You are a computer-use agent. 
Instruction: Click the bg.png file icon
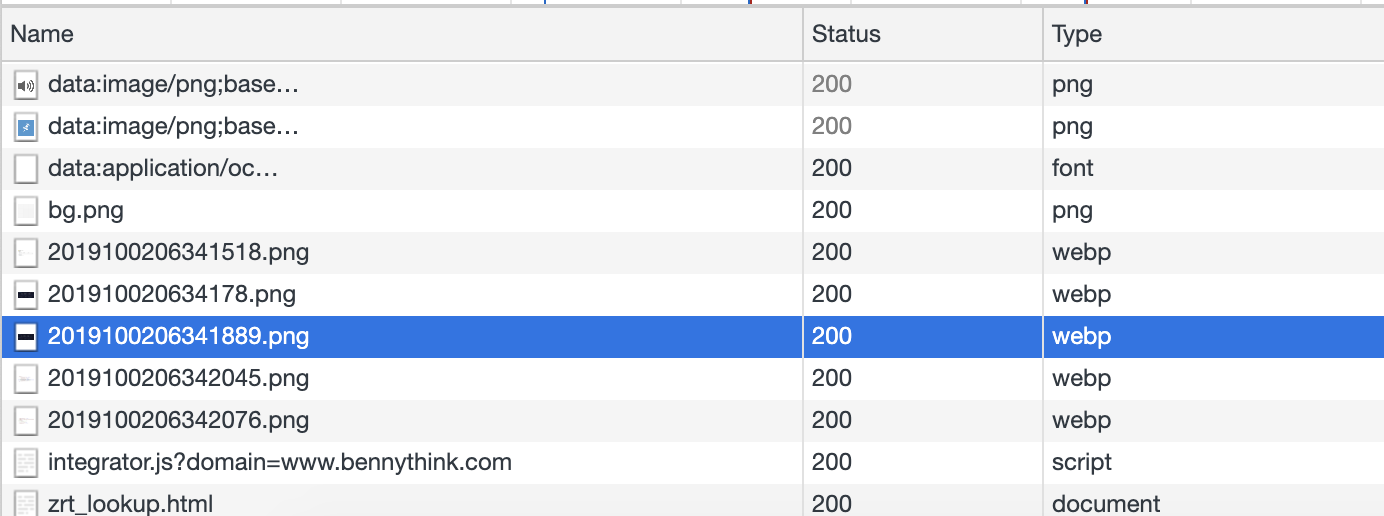point(26,211)
